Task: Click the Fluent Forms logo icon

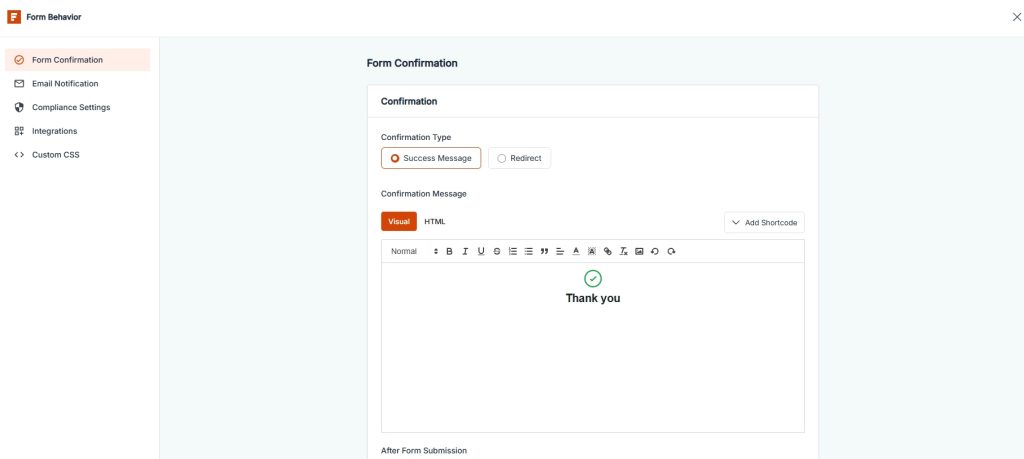Action: point(14,17)
